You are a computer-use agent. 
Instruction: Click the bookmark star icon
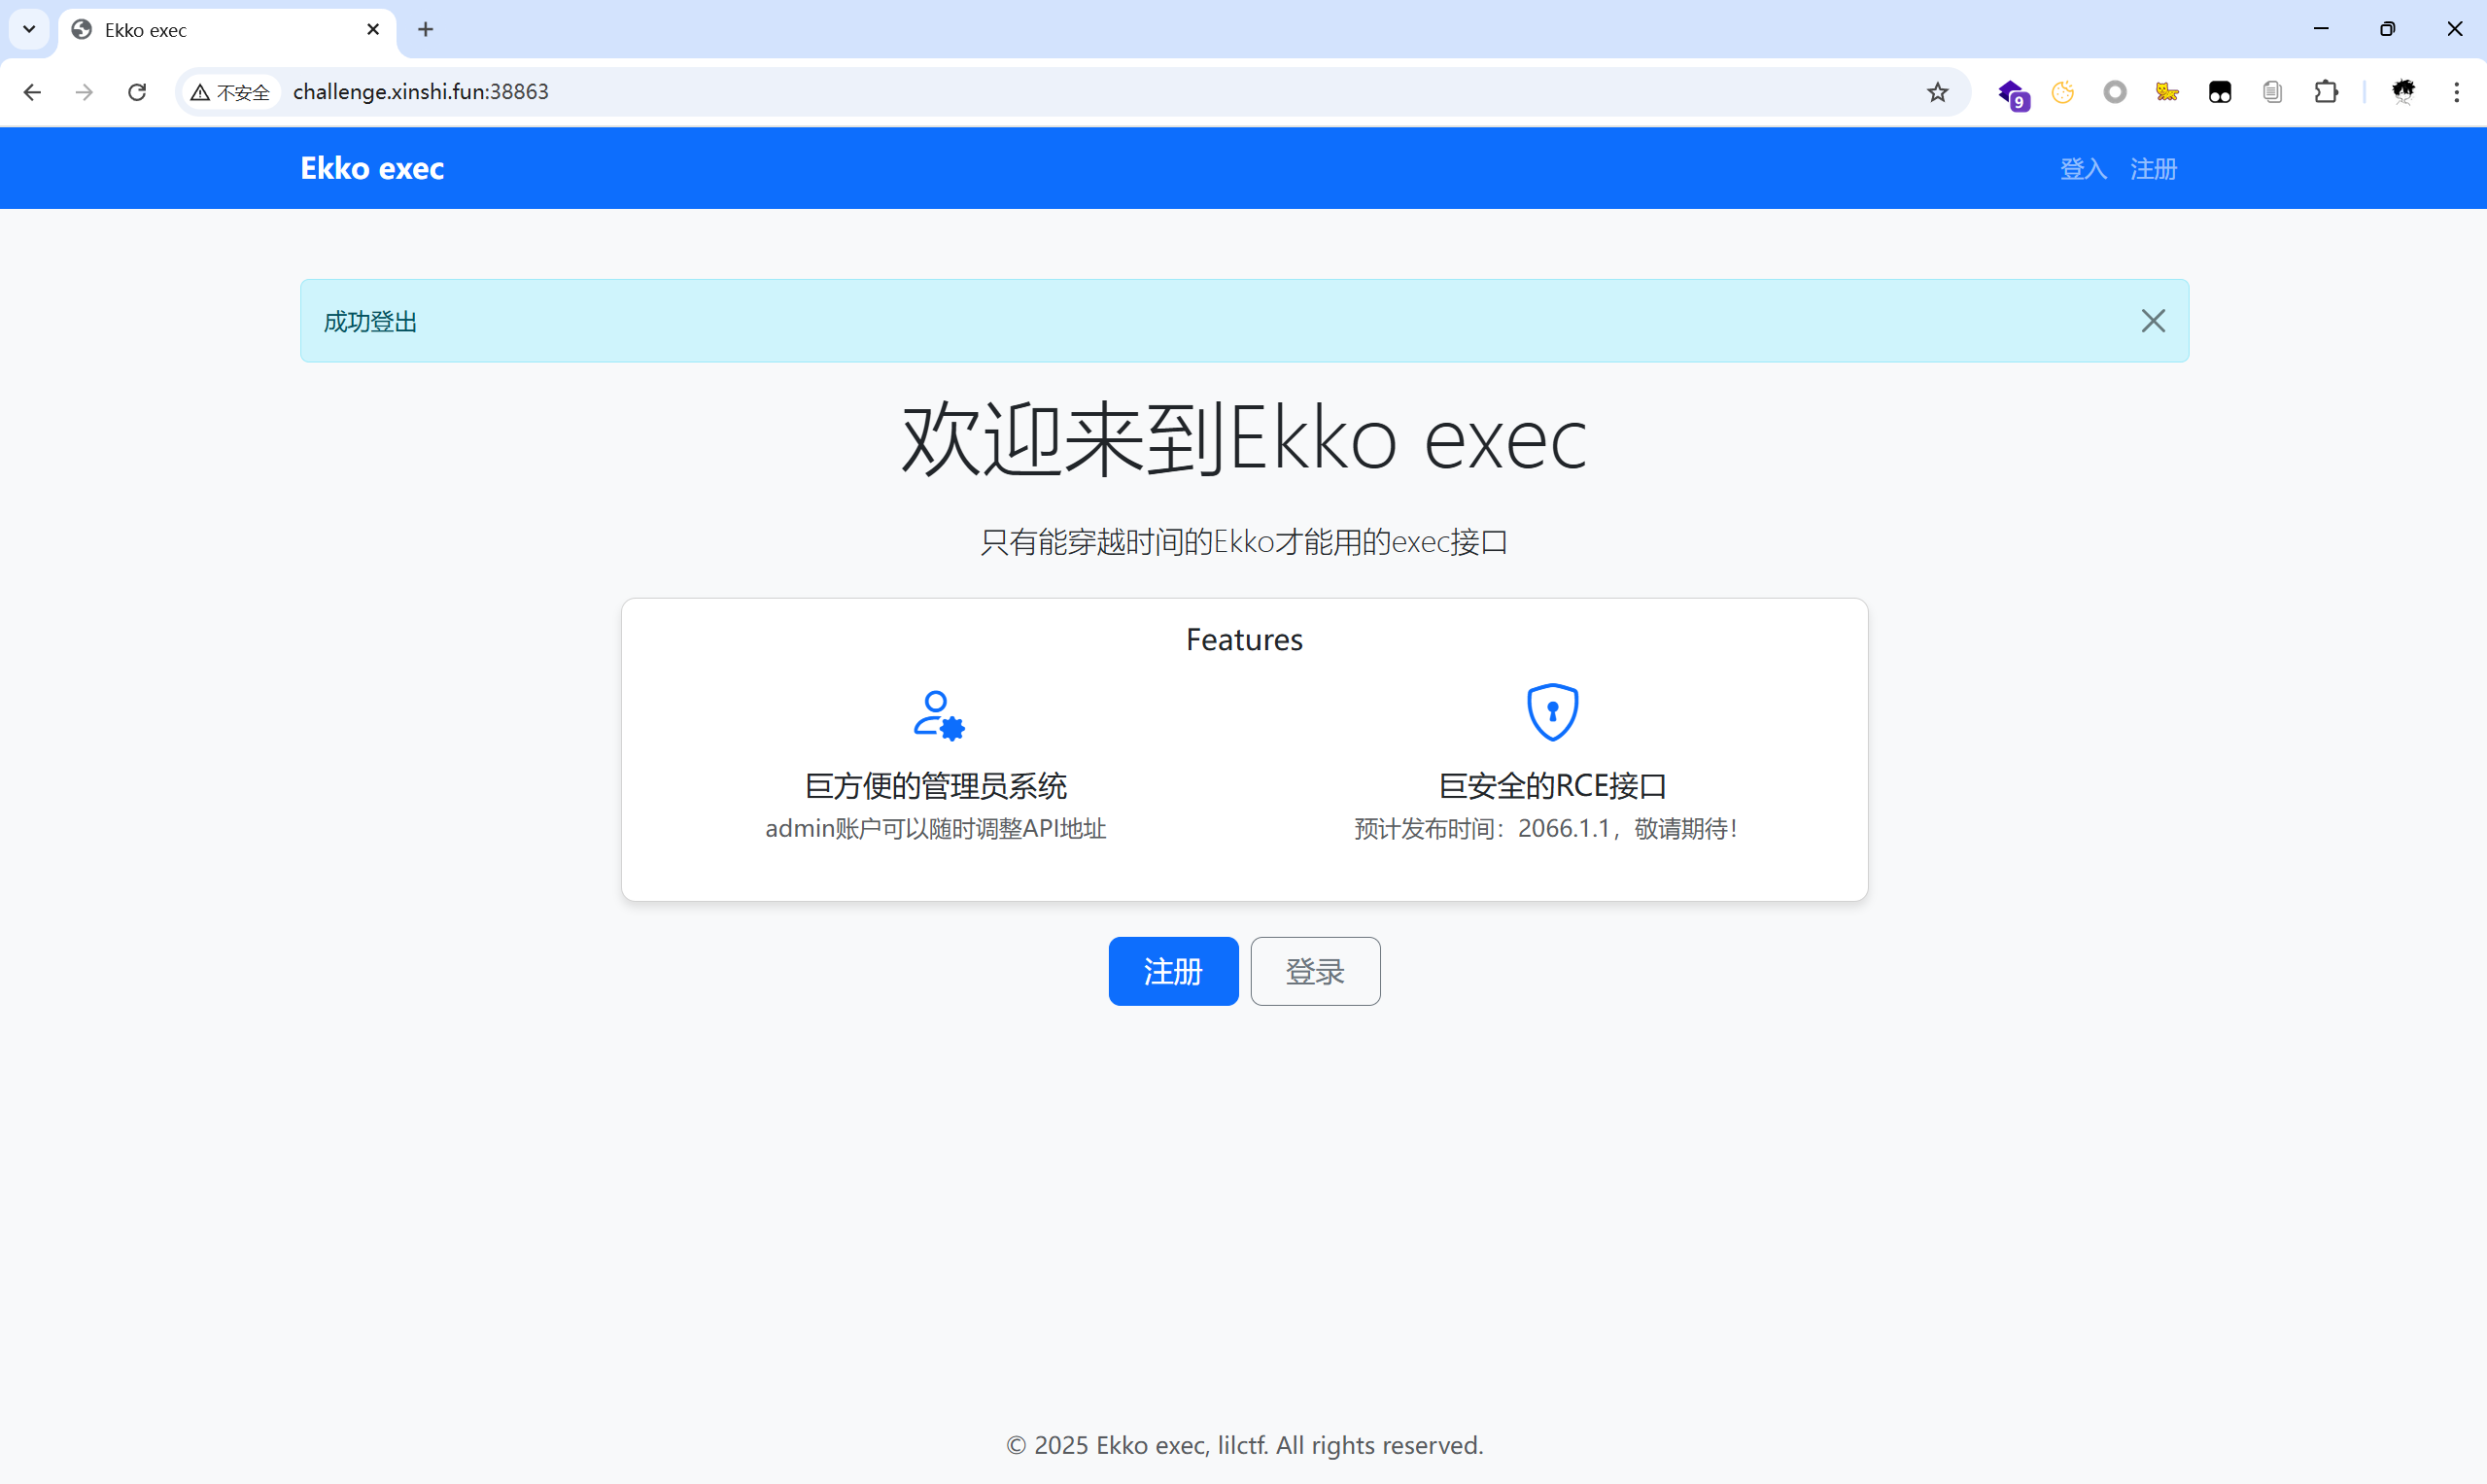click(x=1937, y=92)
